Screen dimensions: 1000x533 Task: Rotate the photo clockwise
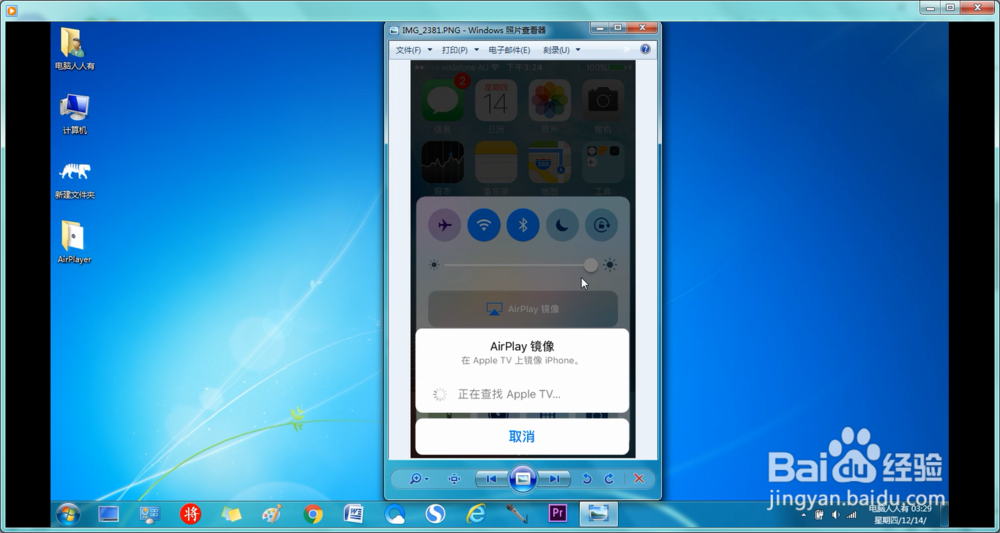[609, 479]
